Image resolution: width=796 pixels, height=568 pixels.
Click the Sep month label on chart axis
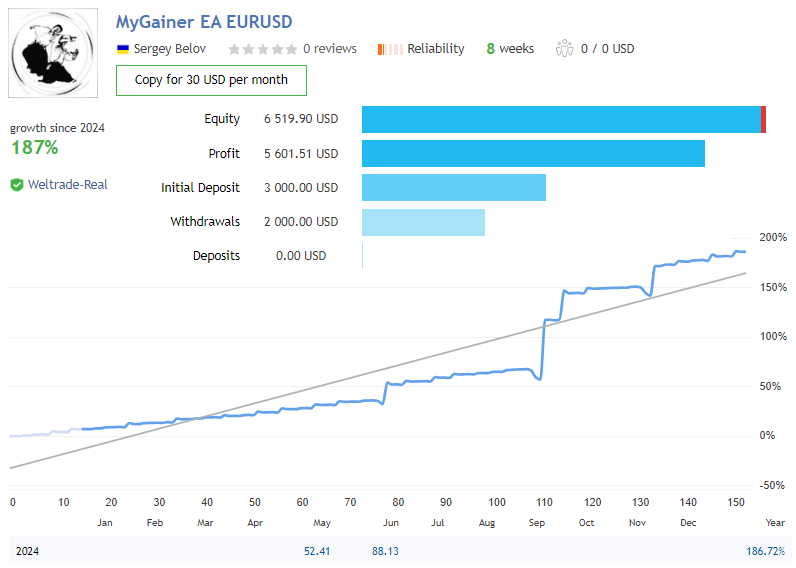point(537,523)
